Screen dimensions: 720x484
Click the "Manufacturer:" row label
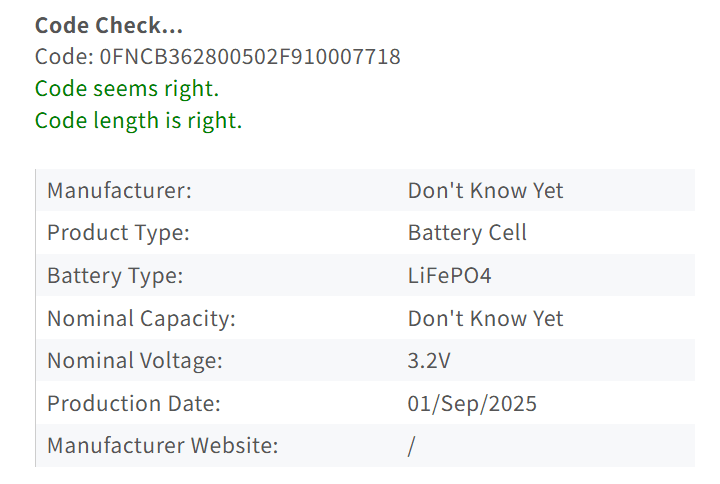119,190
